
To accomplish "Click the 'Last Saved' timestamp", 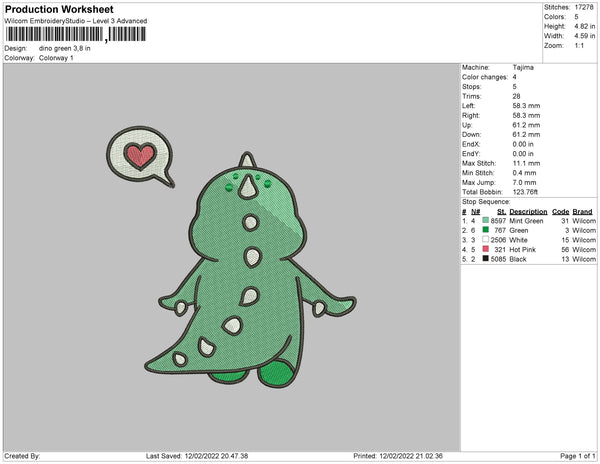I will pos(197,456).
